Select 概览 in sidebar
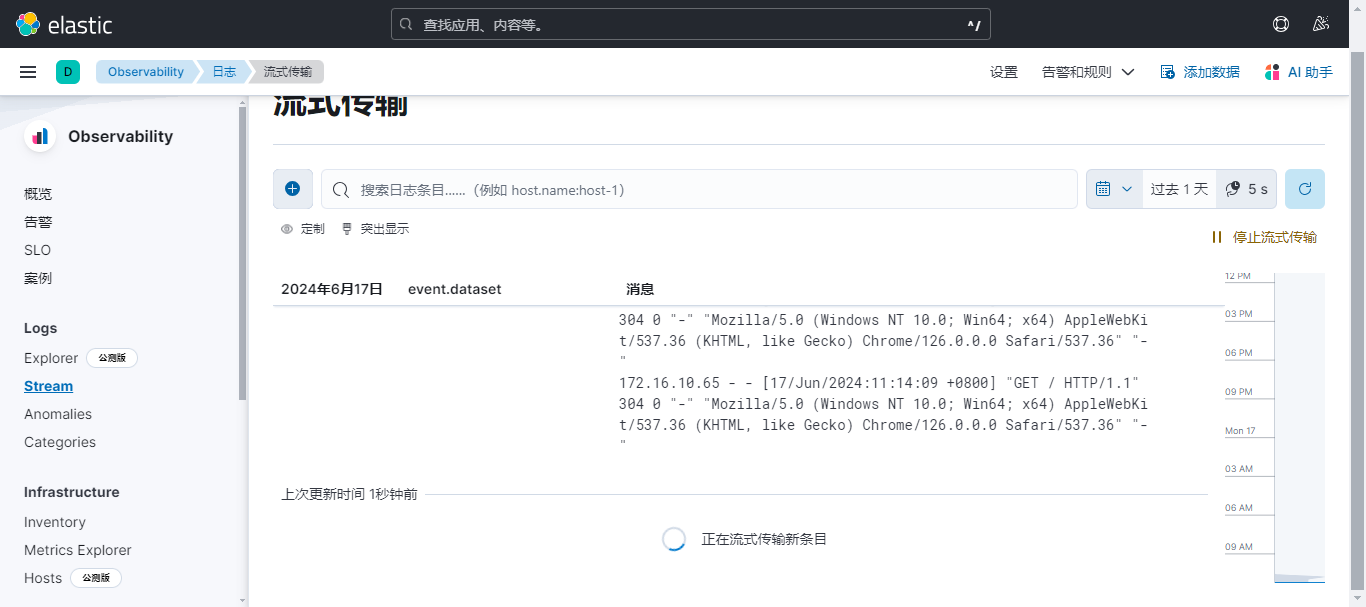The height and width of the screenshot is (607, 1366). pos(38,194)
